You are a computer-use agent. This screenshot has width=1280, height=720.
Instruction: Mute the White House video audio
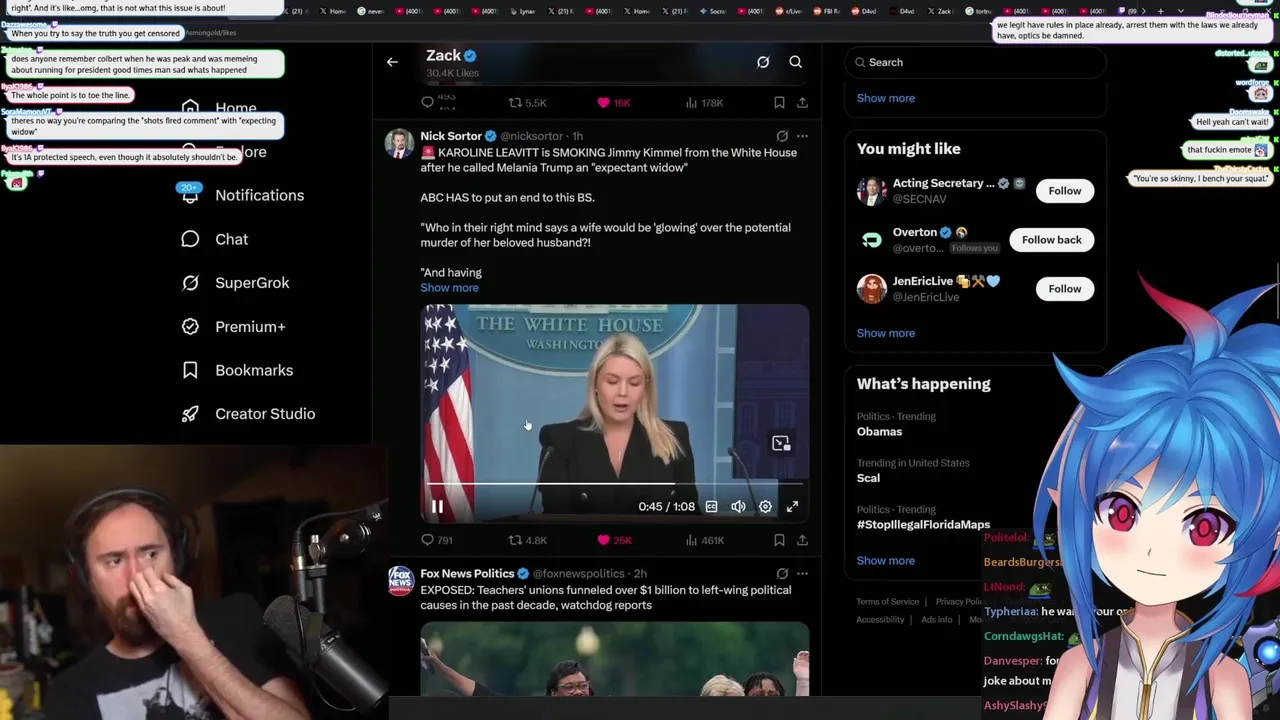[x=738, y=507]
